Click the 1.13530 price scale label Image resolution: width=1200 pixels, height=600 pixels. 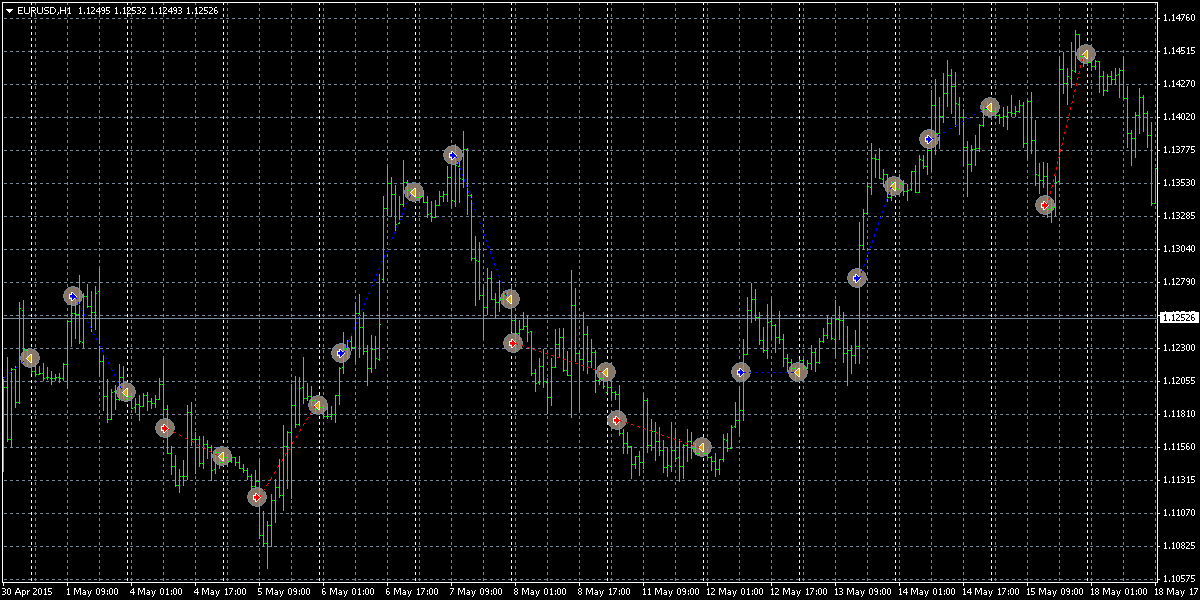(x=1179, y=183)
